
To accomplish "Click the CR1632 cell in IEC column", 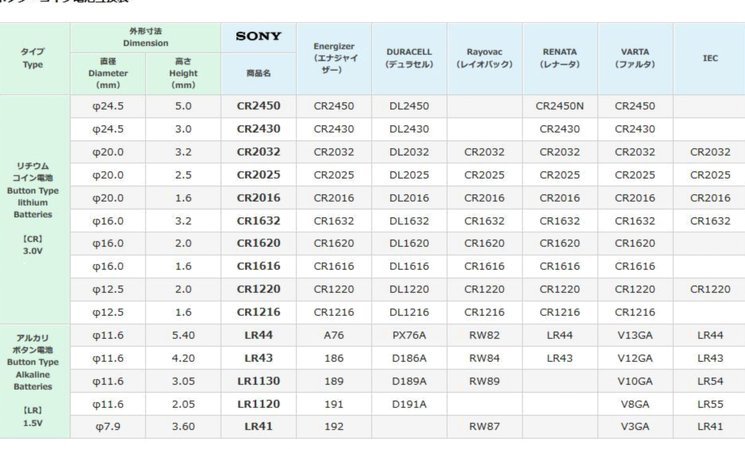I will point(710,221).
